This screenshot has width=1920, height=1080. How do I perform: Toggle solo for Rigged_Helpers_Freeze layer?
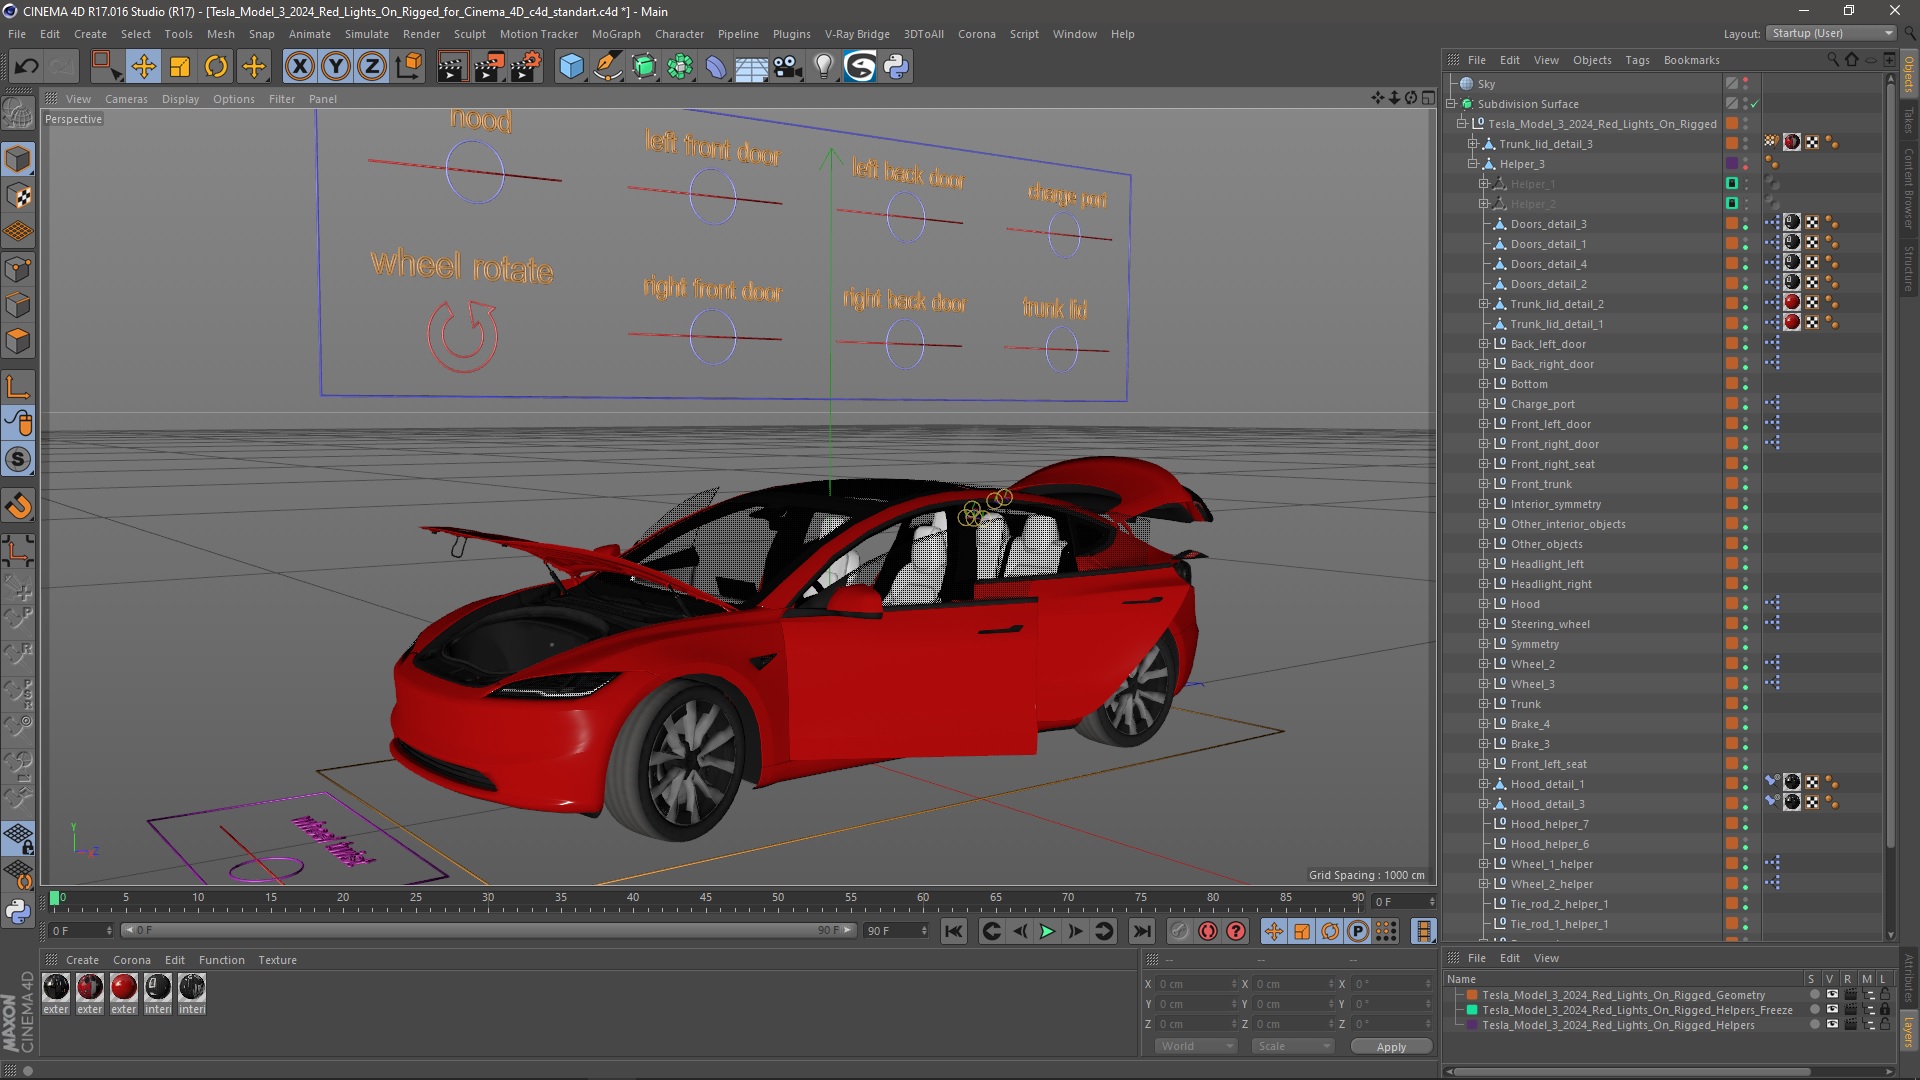pos(1814,1010)
